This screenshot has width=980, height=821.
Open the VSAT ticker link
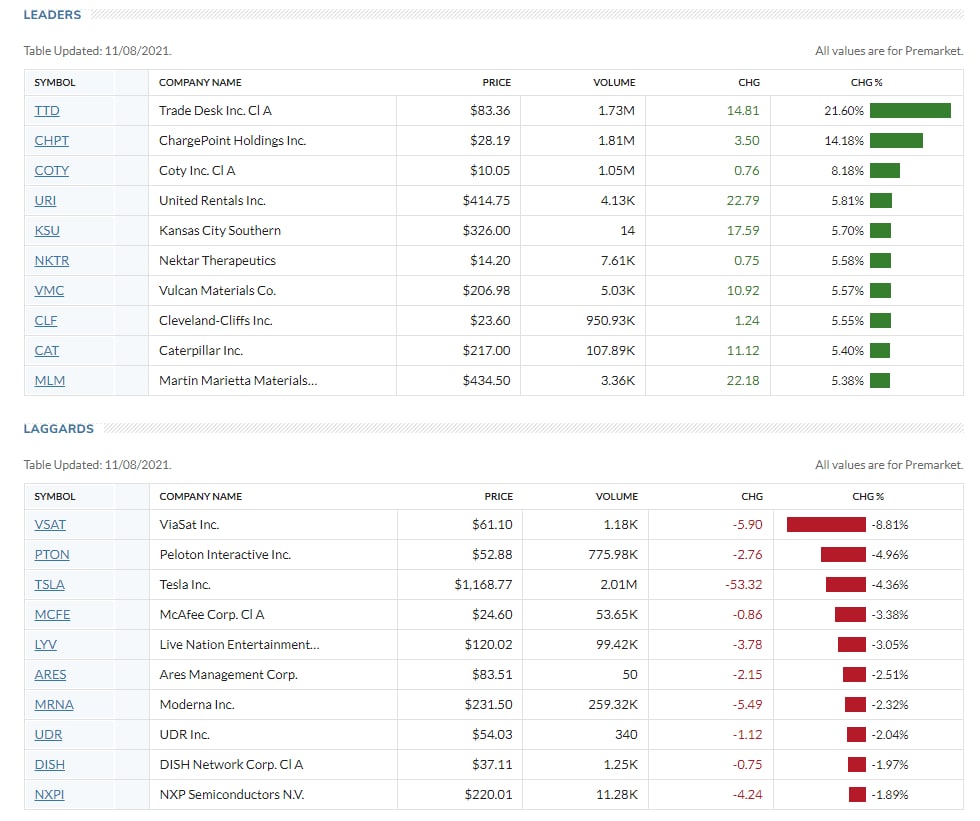(x=50, y=525)
